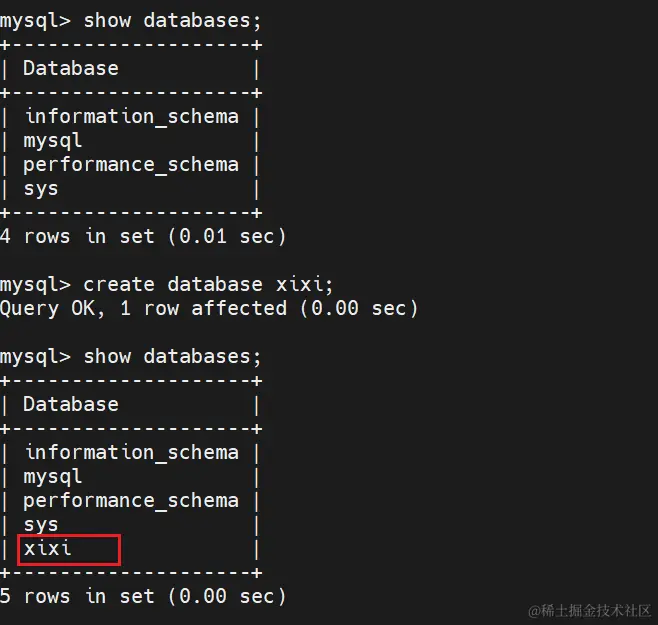Select 'information_schema' in the first result
This screenshot has height=625, width=658.
click(x=131, y=116)
